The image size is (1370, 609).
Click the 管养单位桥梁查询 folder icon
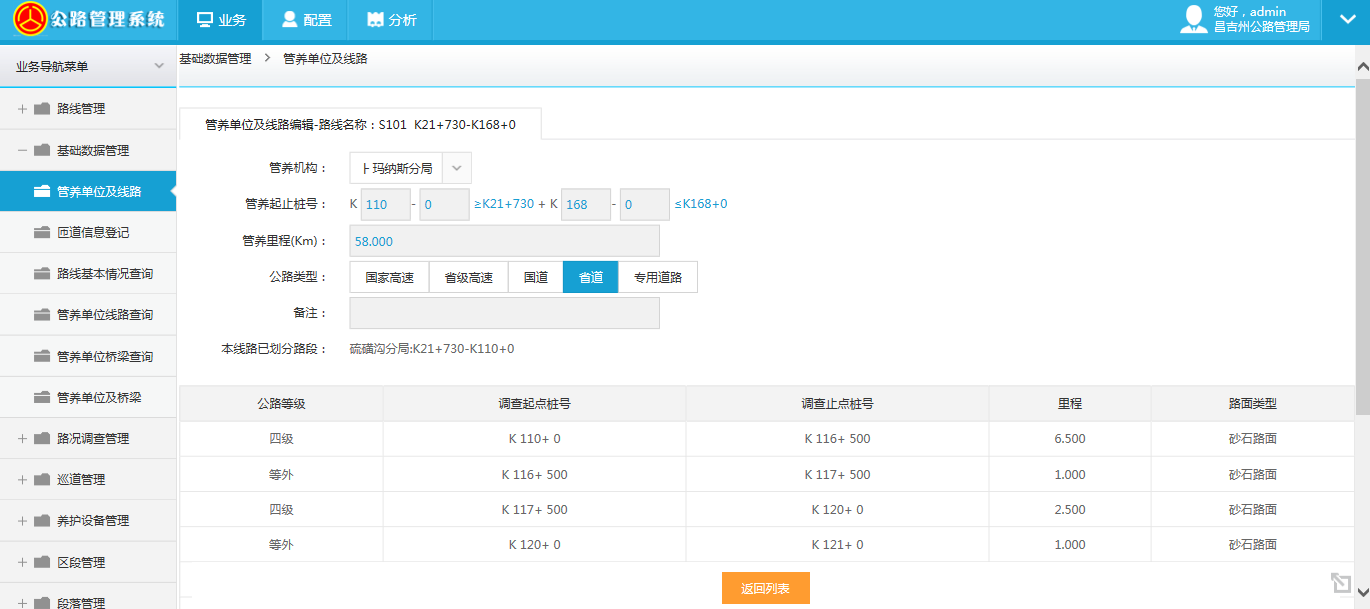pyautogui.click(x=42, y=357)
